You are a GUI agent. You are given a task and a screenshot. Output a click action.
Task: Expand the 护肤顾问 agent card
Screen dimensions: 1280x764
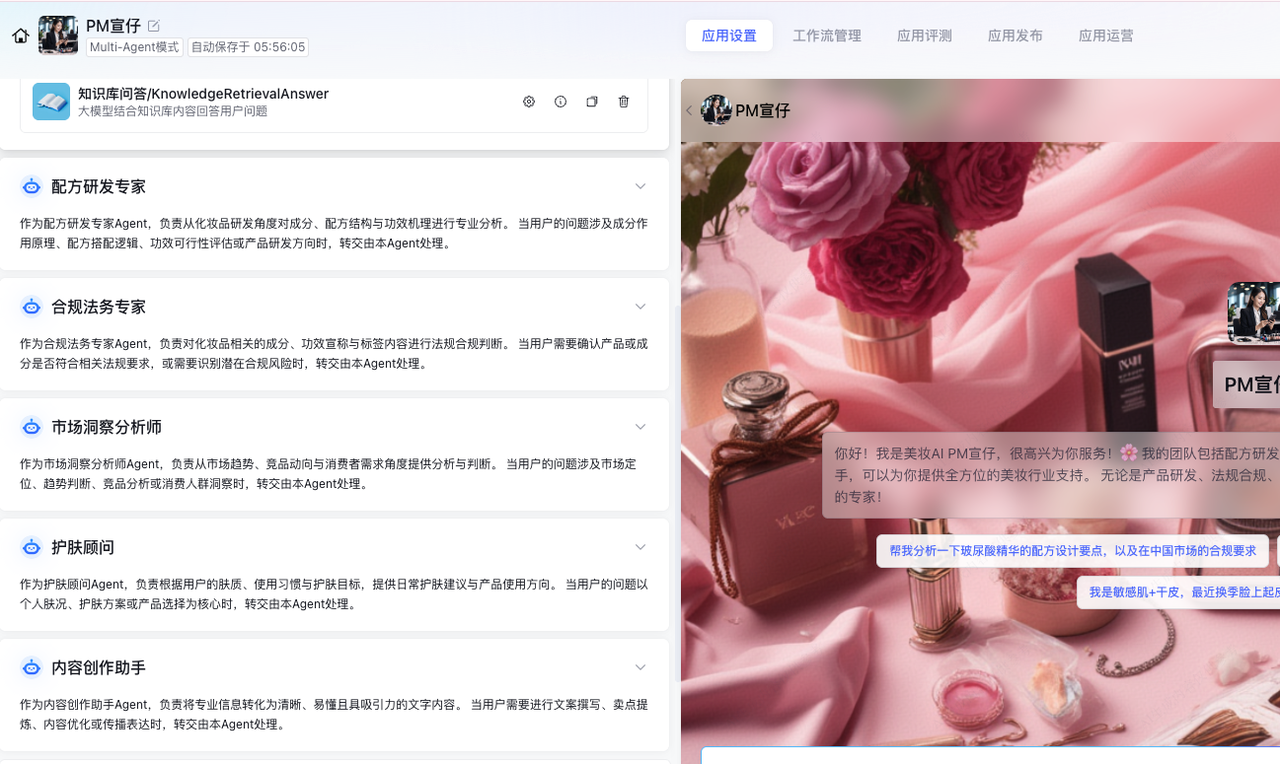pos(641,547)
